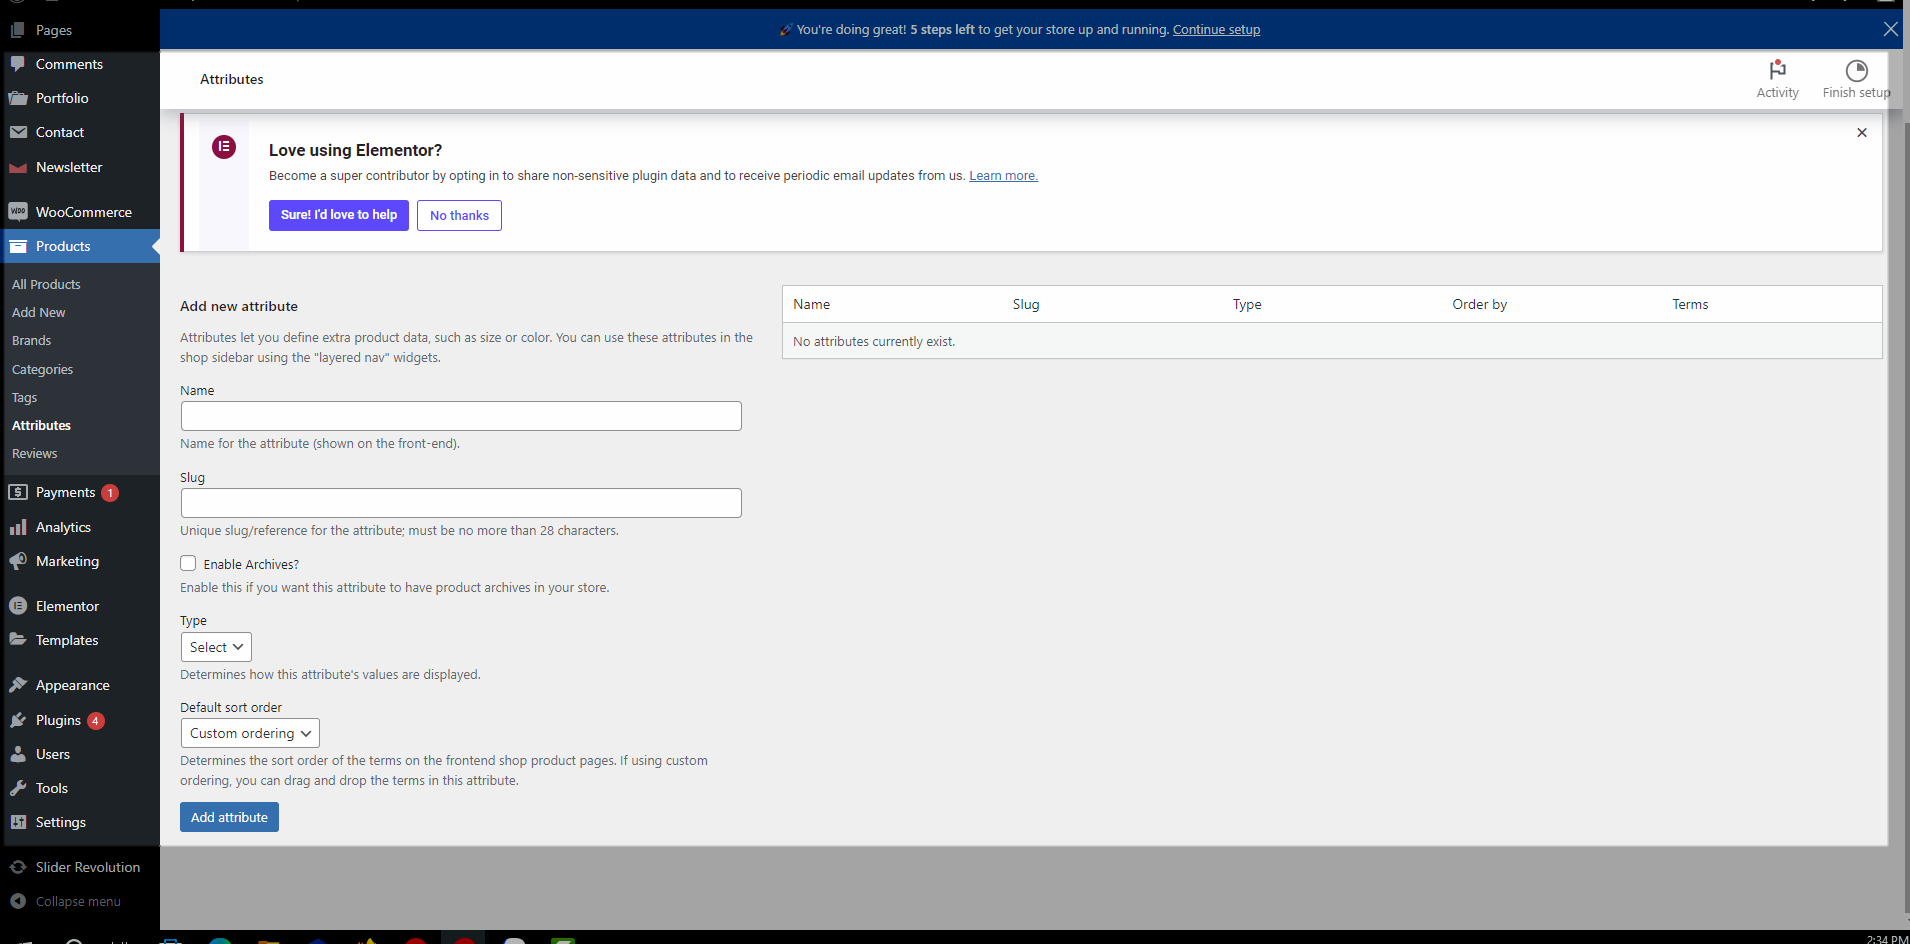The image size is (1910, 944).
Task: Click the Comments speech bubble icon
Action: [x=18, y=64]
